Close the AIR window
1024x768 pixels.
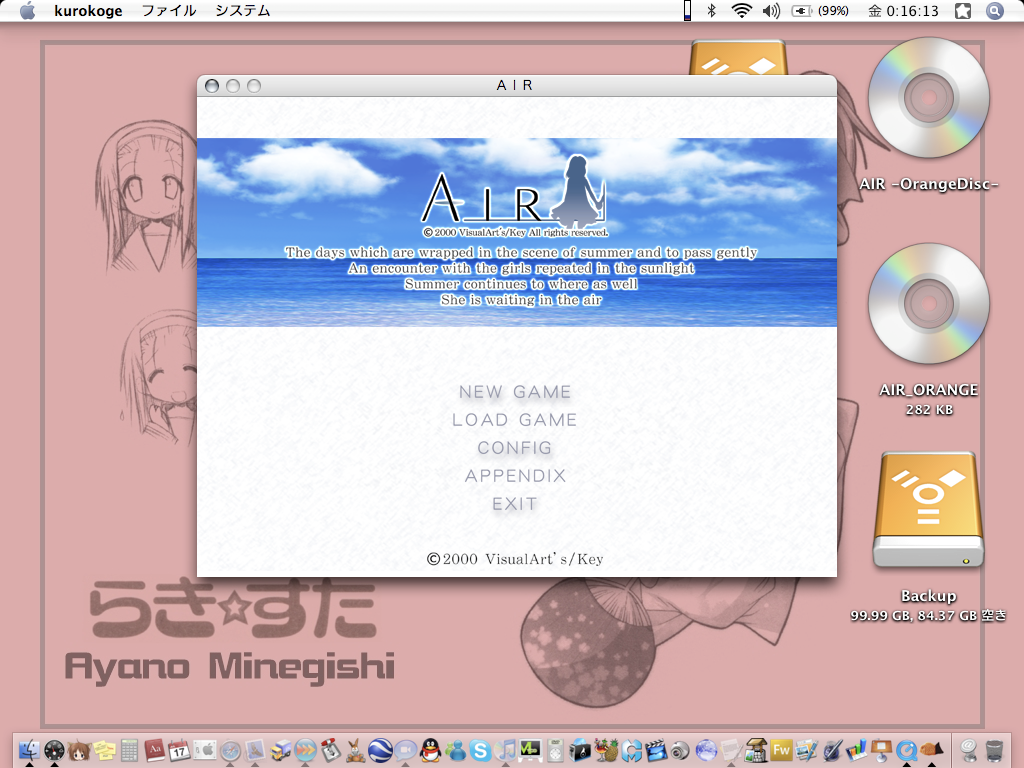[212, 86]
